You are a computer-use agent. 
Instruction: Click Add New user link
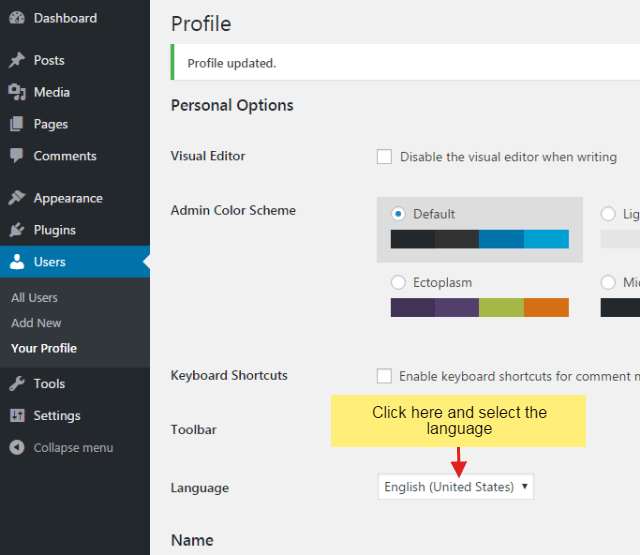[x=36, y=323]
